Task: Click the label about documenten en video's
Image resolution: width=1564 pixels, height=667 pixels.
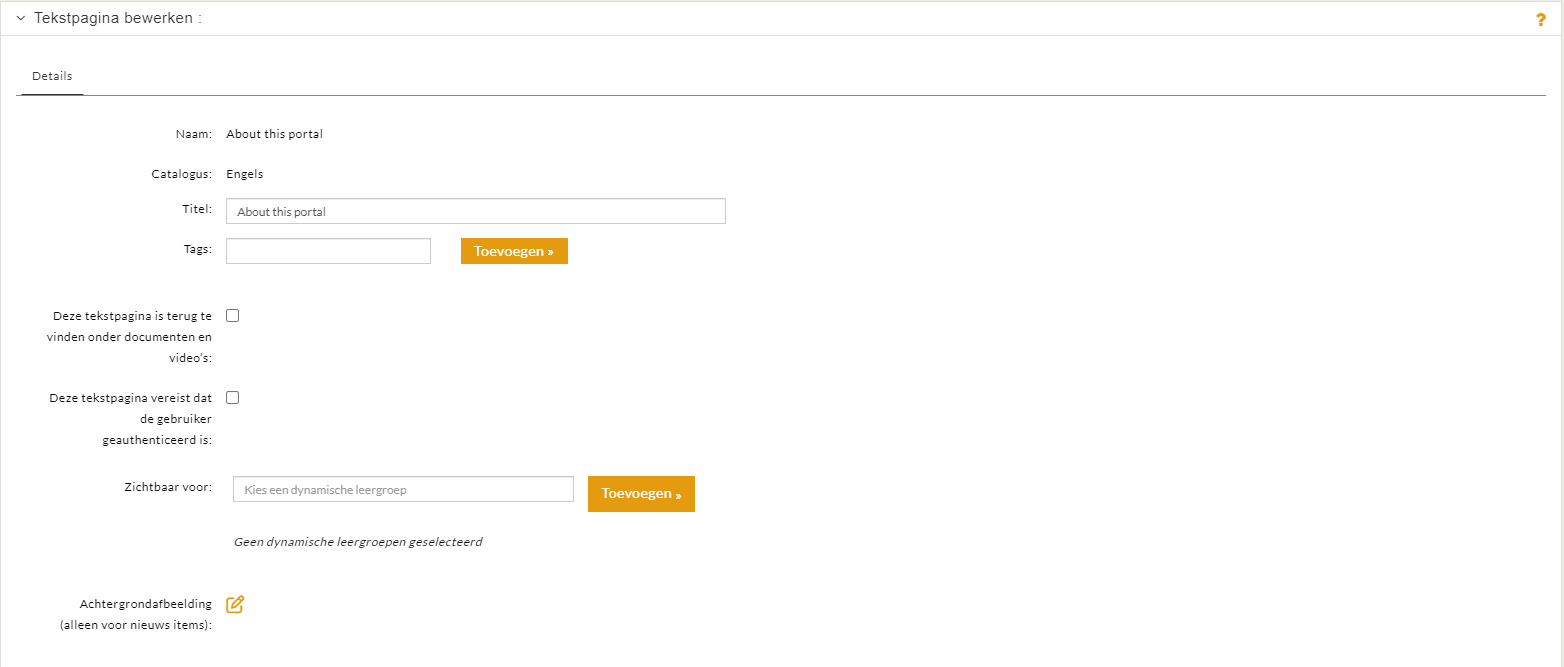Action: pyautogui.click(x=131, y=337)
